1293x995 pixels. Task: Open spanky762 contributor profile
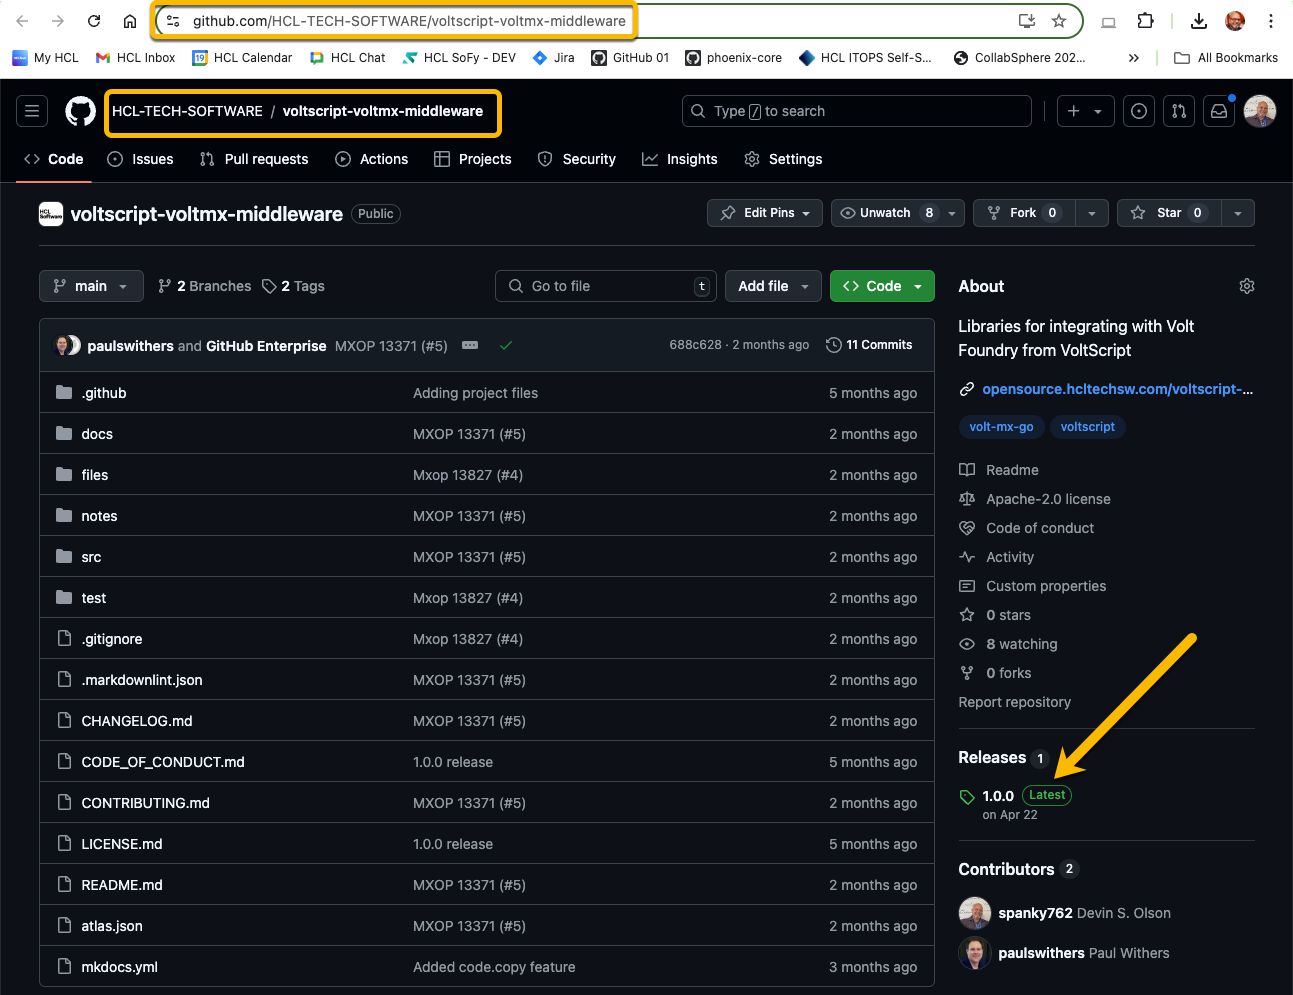(1035, 913)
